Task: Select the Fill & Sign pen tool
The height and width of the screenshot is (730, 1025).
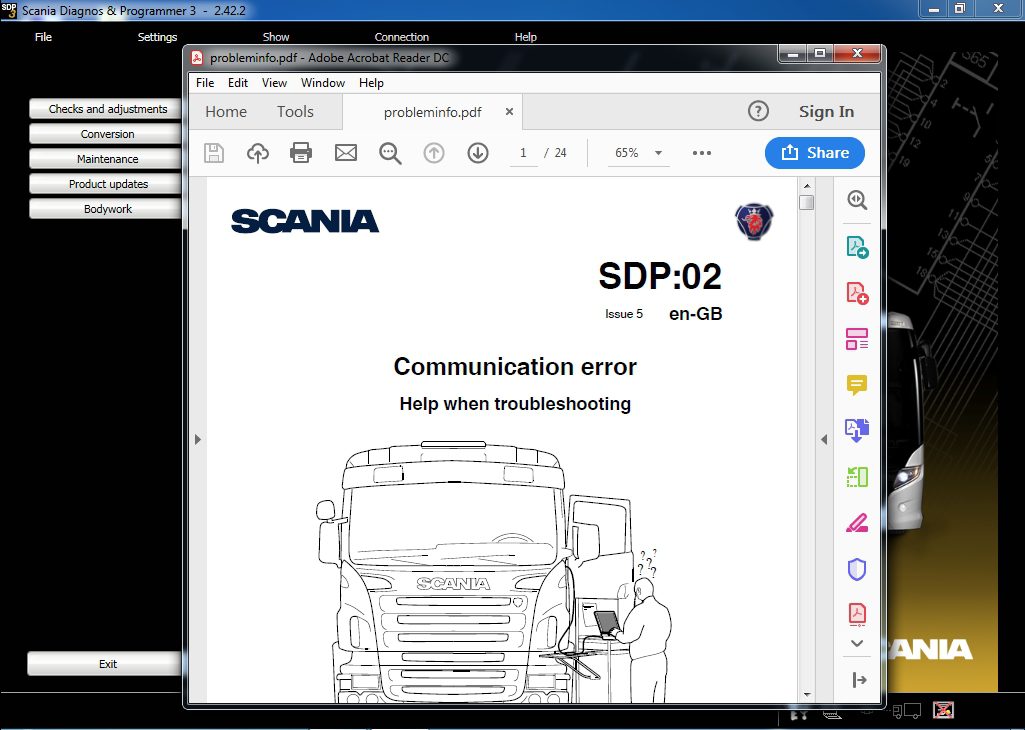Action: 857,522
